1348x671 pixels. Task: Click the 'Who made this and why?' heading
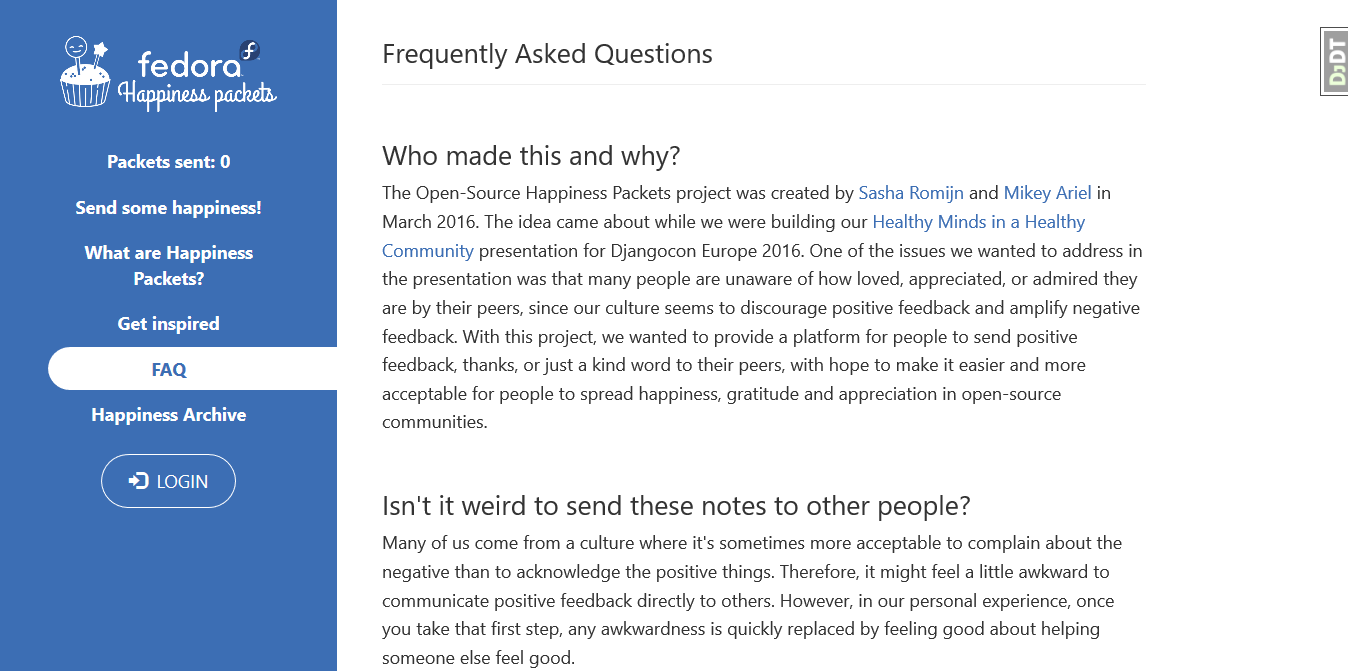pos(531,156)
